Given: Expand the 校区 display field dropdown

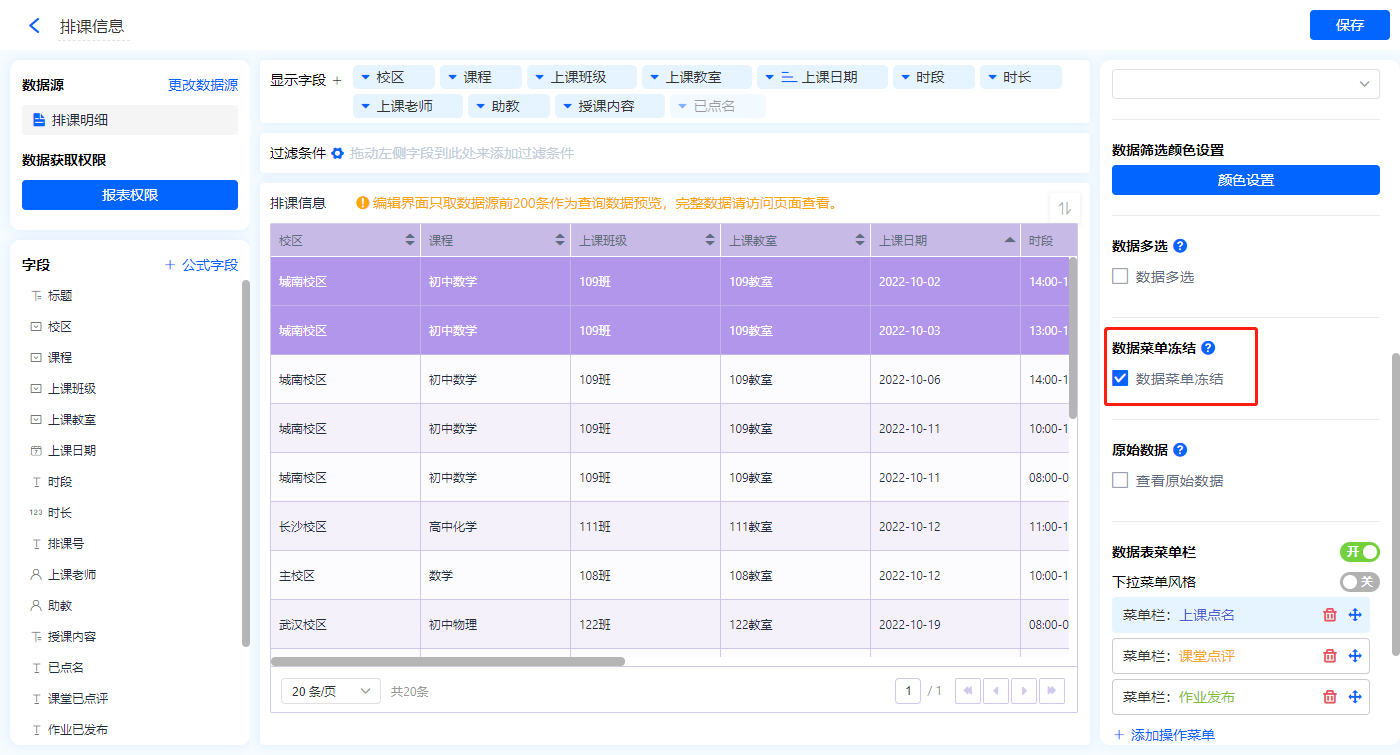Looking at the screenshot, I should click(366, 77).
